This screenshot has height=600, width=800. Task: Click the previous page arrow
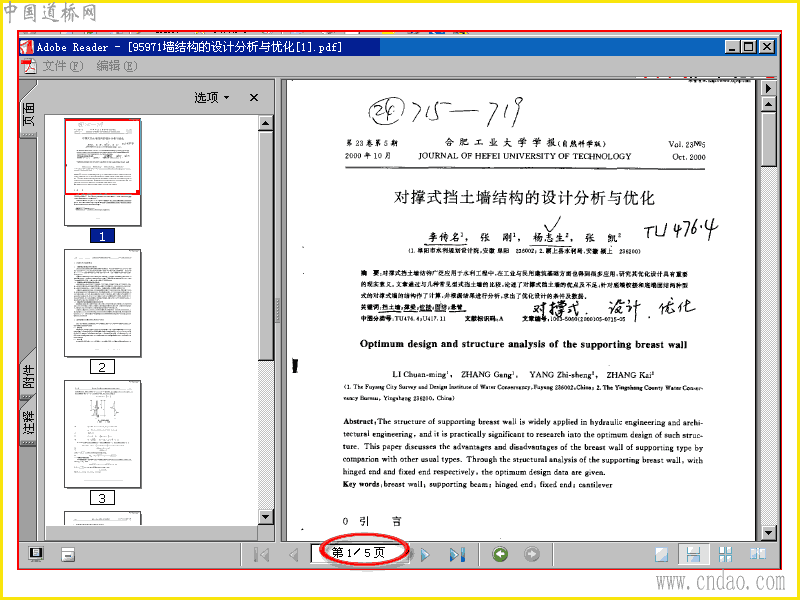[293, 555]
